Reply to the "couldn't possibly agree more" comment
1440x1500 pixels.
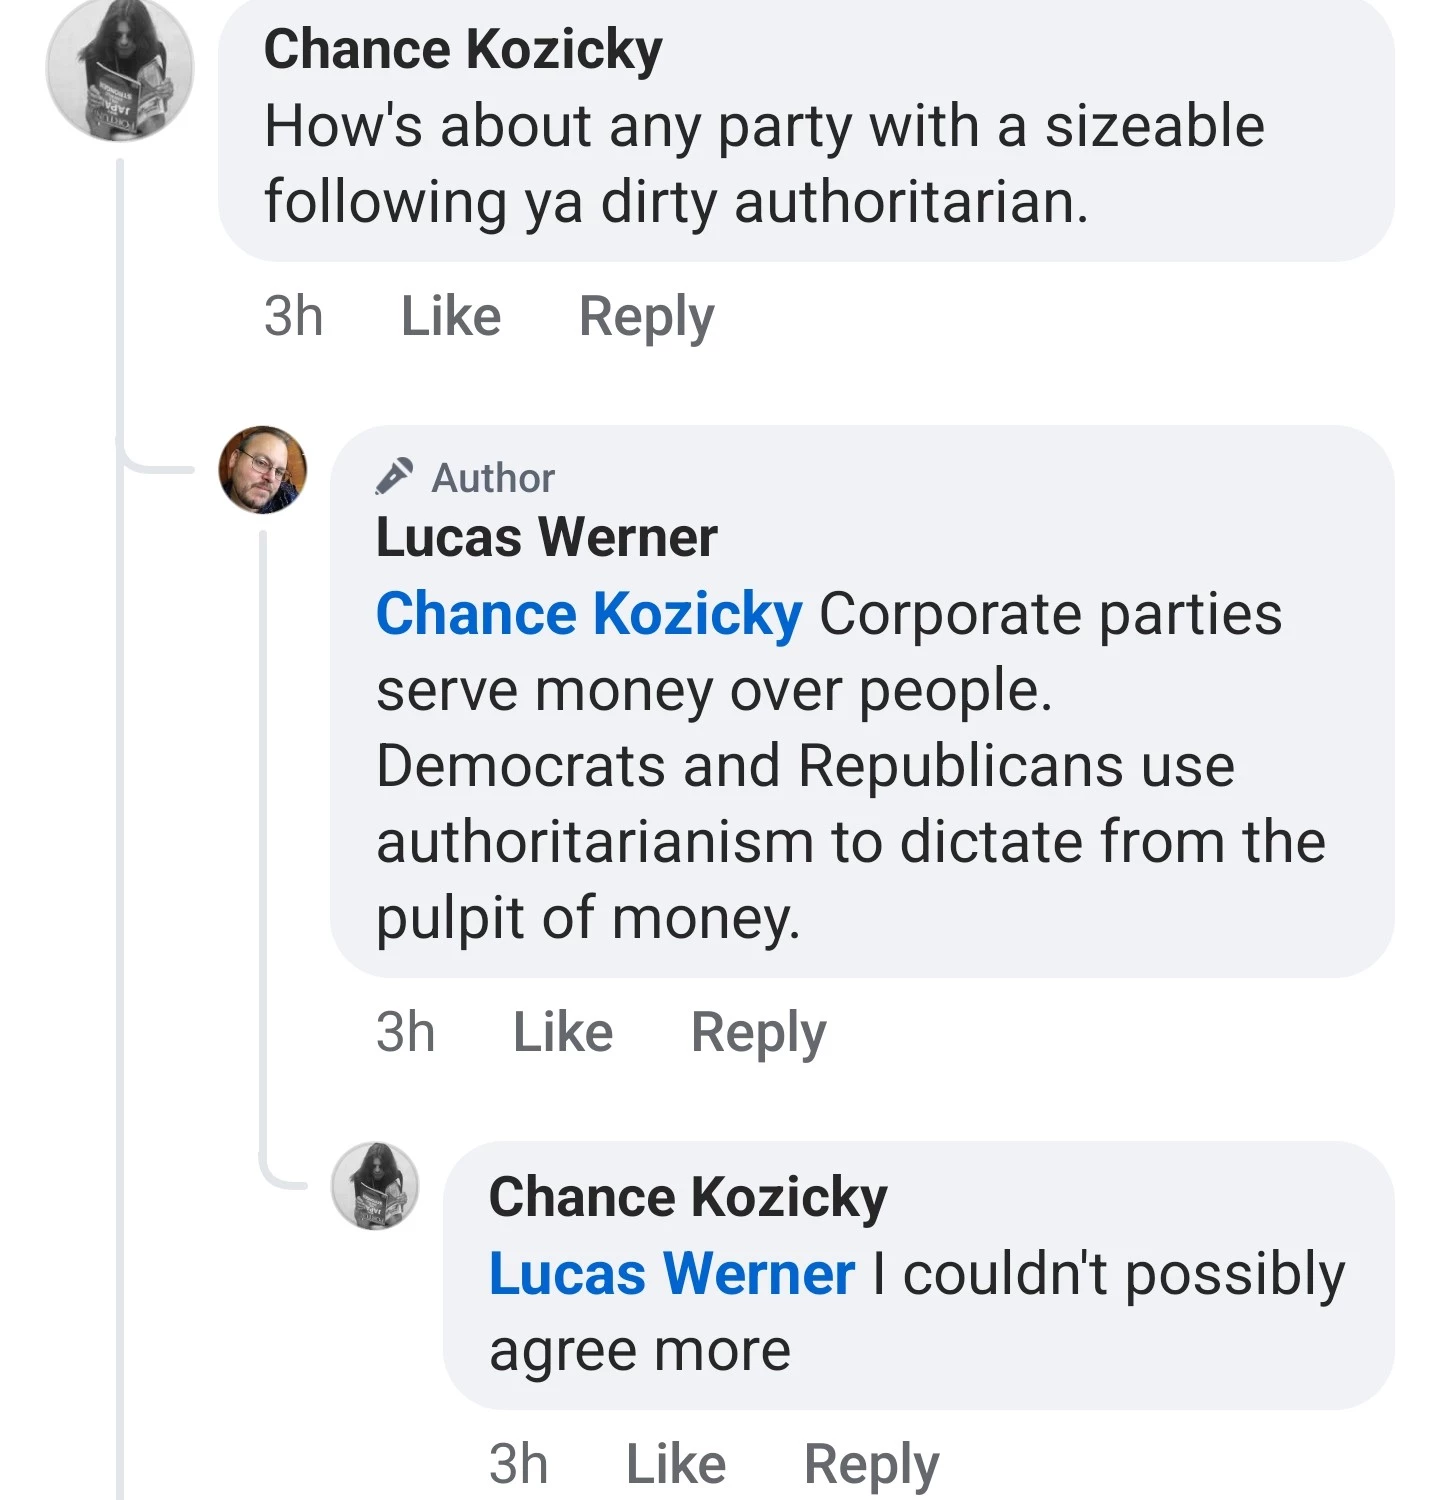tap(872, 1465)
